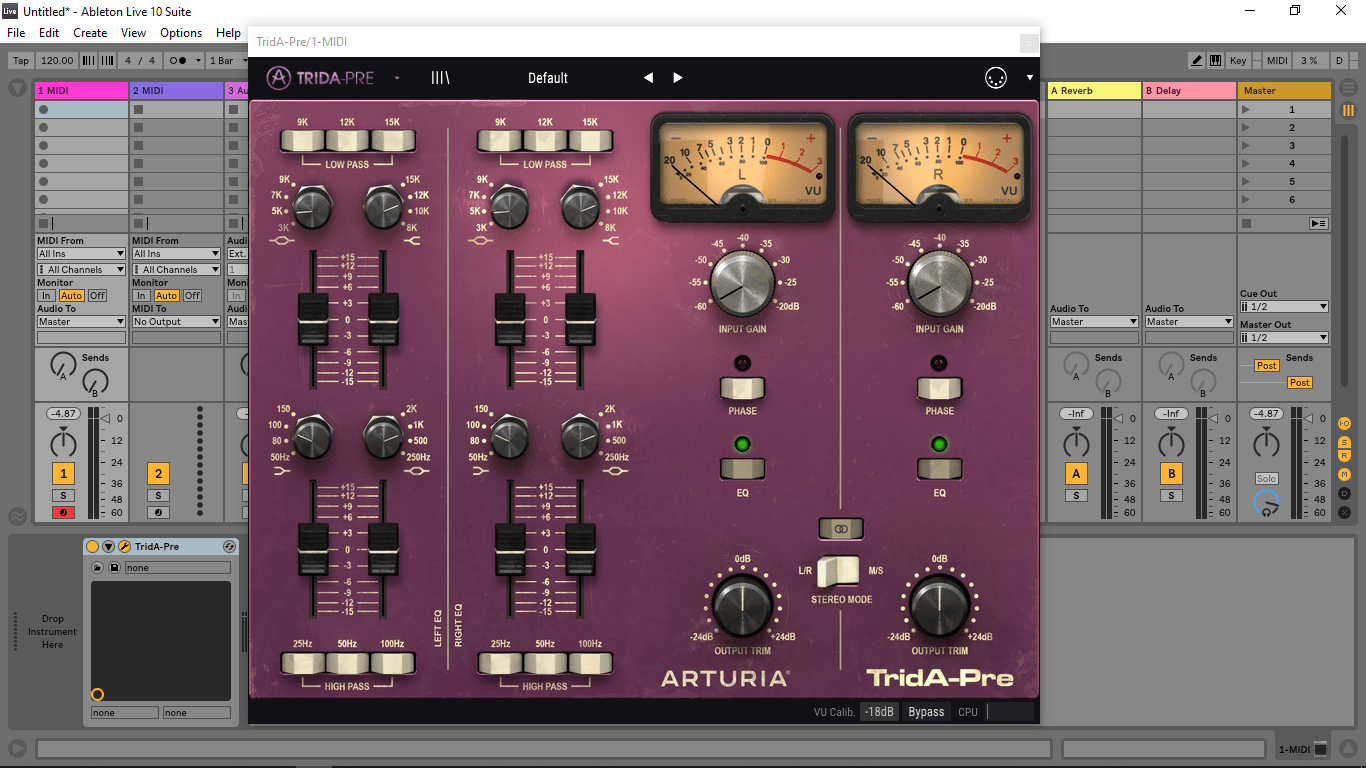Open the MIDI settings icon in plugin toolbar
Viewport: 1366px width, 768px height.
click(995, 78)
